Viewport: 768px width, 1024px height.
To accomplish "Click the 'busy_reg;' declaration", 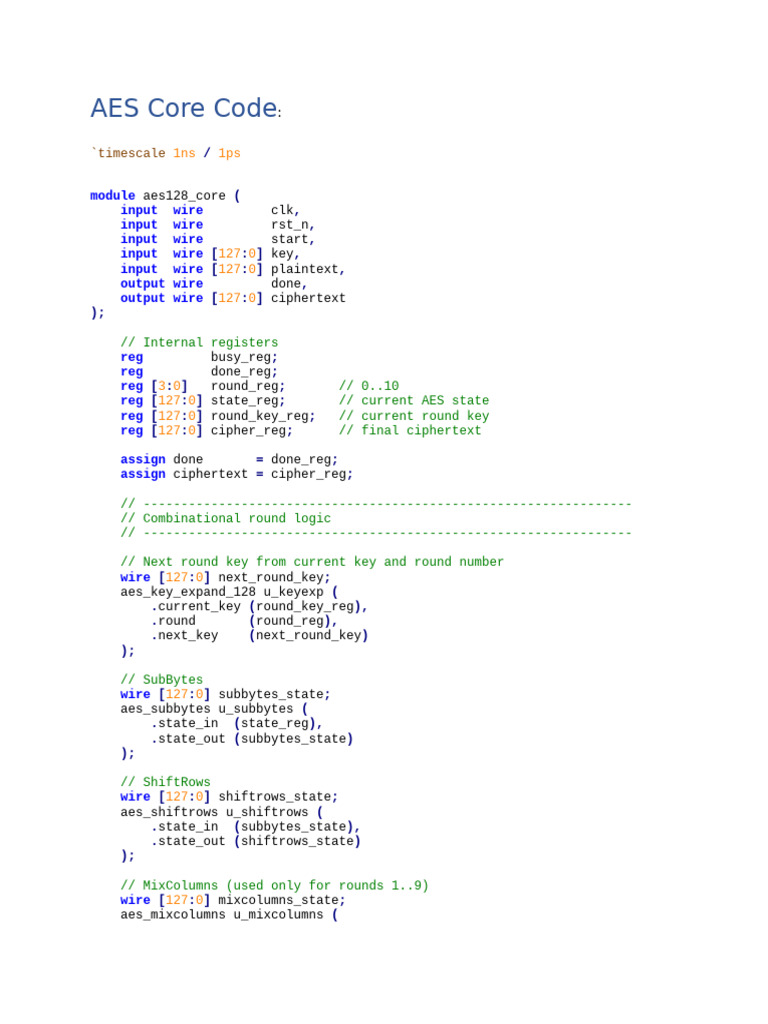I will pyautogui.click(x=244, y=357).
